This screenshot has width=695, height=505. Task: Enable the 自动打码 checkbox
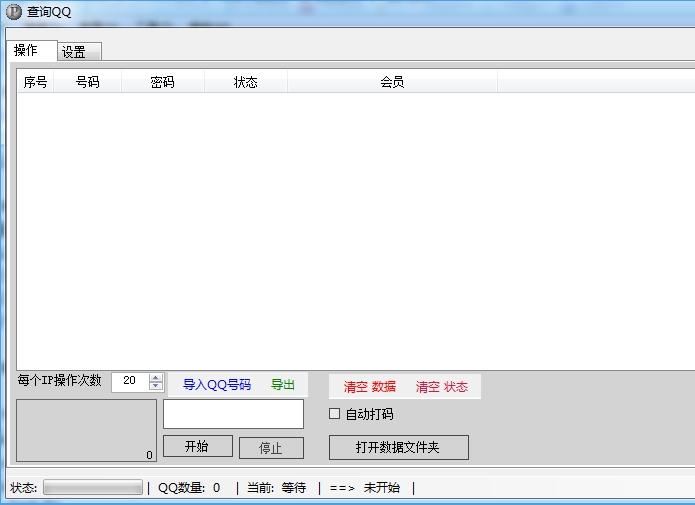[335, 414]
